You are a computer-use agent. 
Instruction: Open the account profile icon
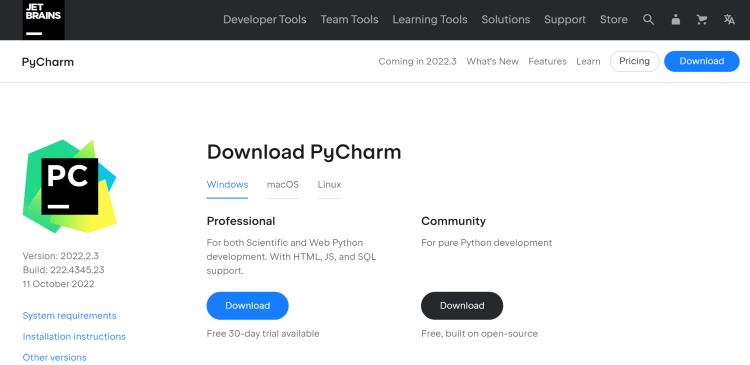tap(675, 20)
